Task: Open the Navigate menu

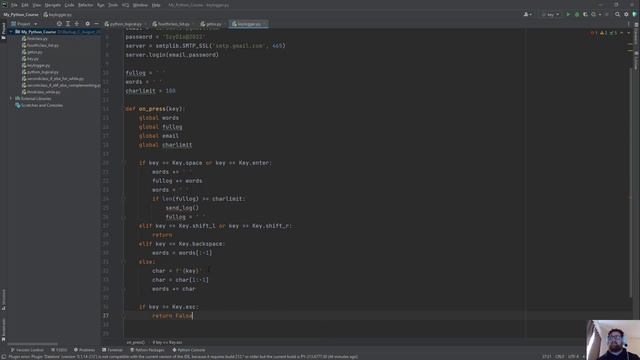Action: [x=53, y=5]
